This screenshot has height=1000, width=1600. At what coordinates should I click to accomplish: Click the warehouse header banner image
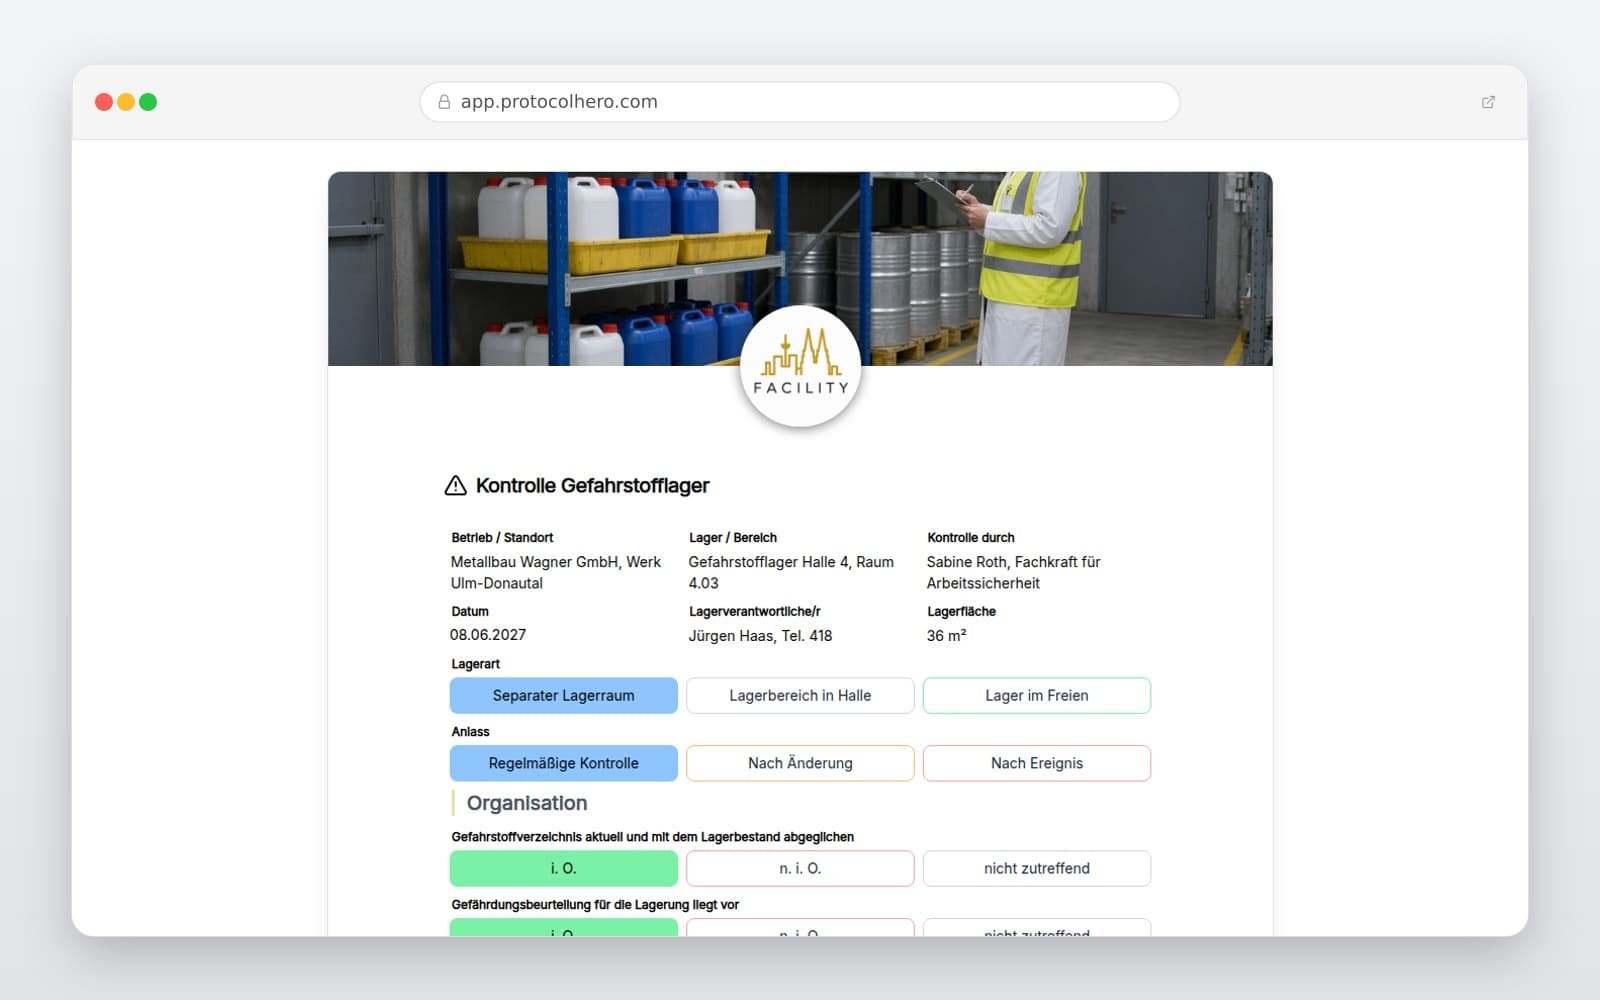pos(800,269)
